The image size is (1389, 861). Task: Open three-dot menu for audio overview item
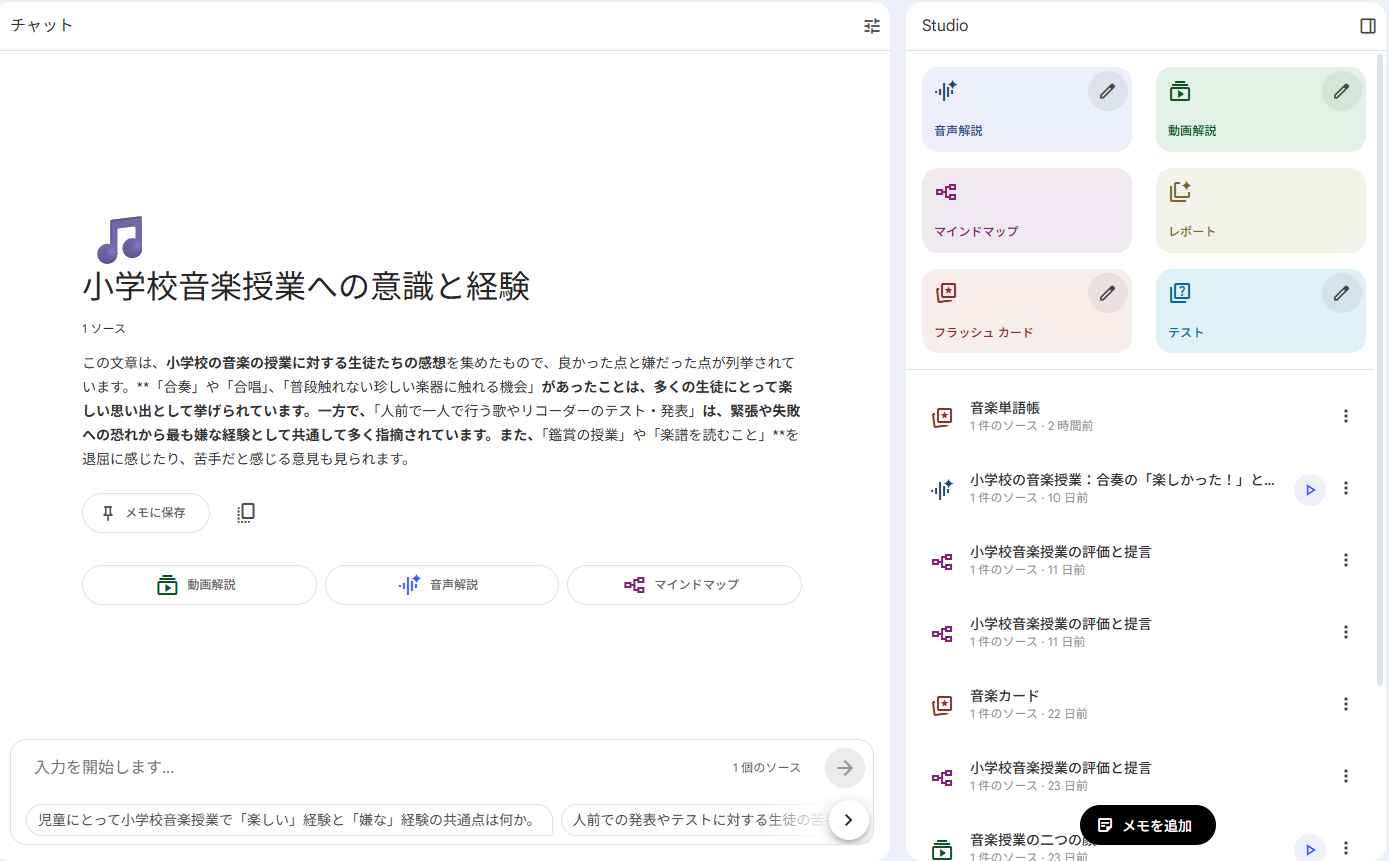click(1345, 488)
